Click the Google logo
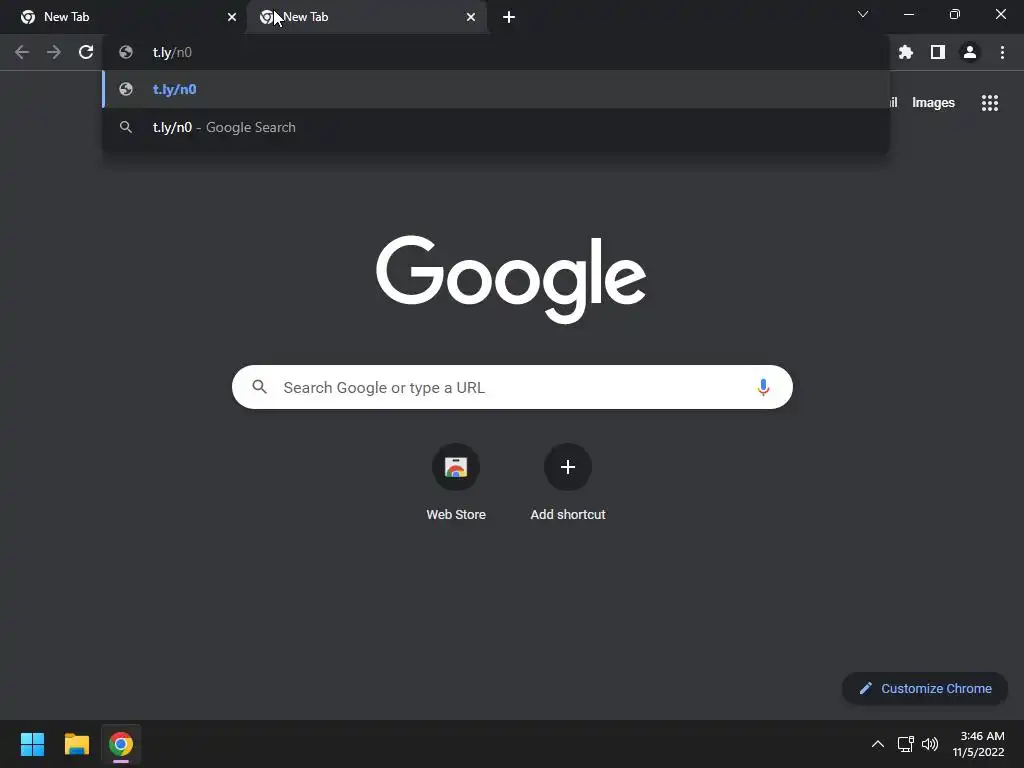 coord(511,279)
